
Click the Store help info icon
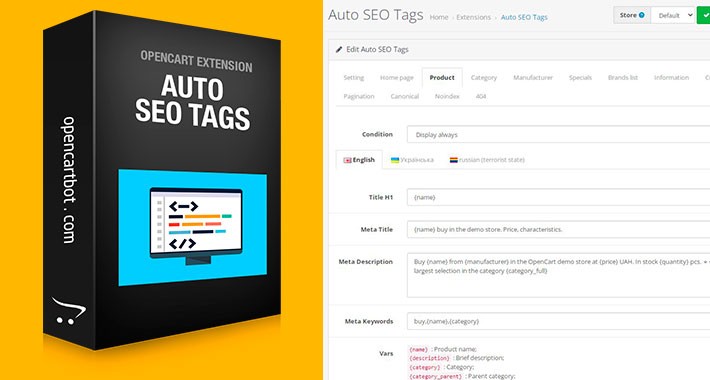[641, 15]
